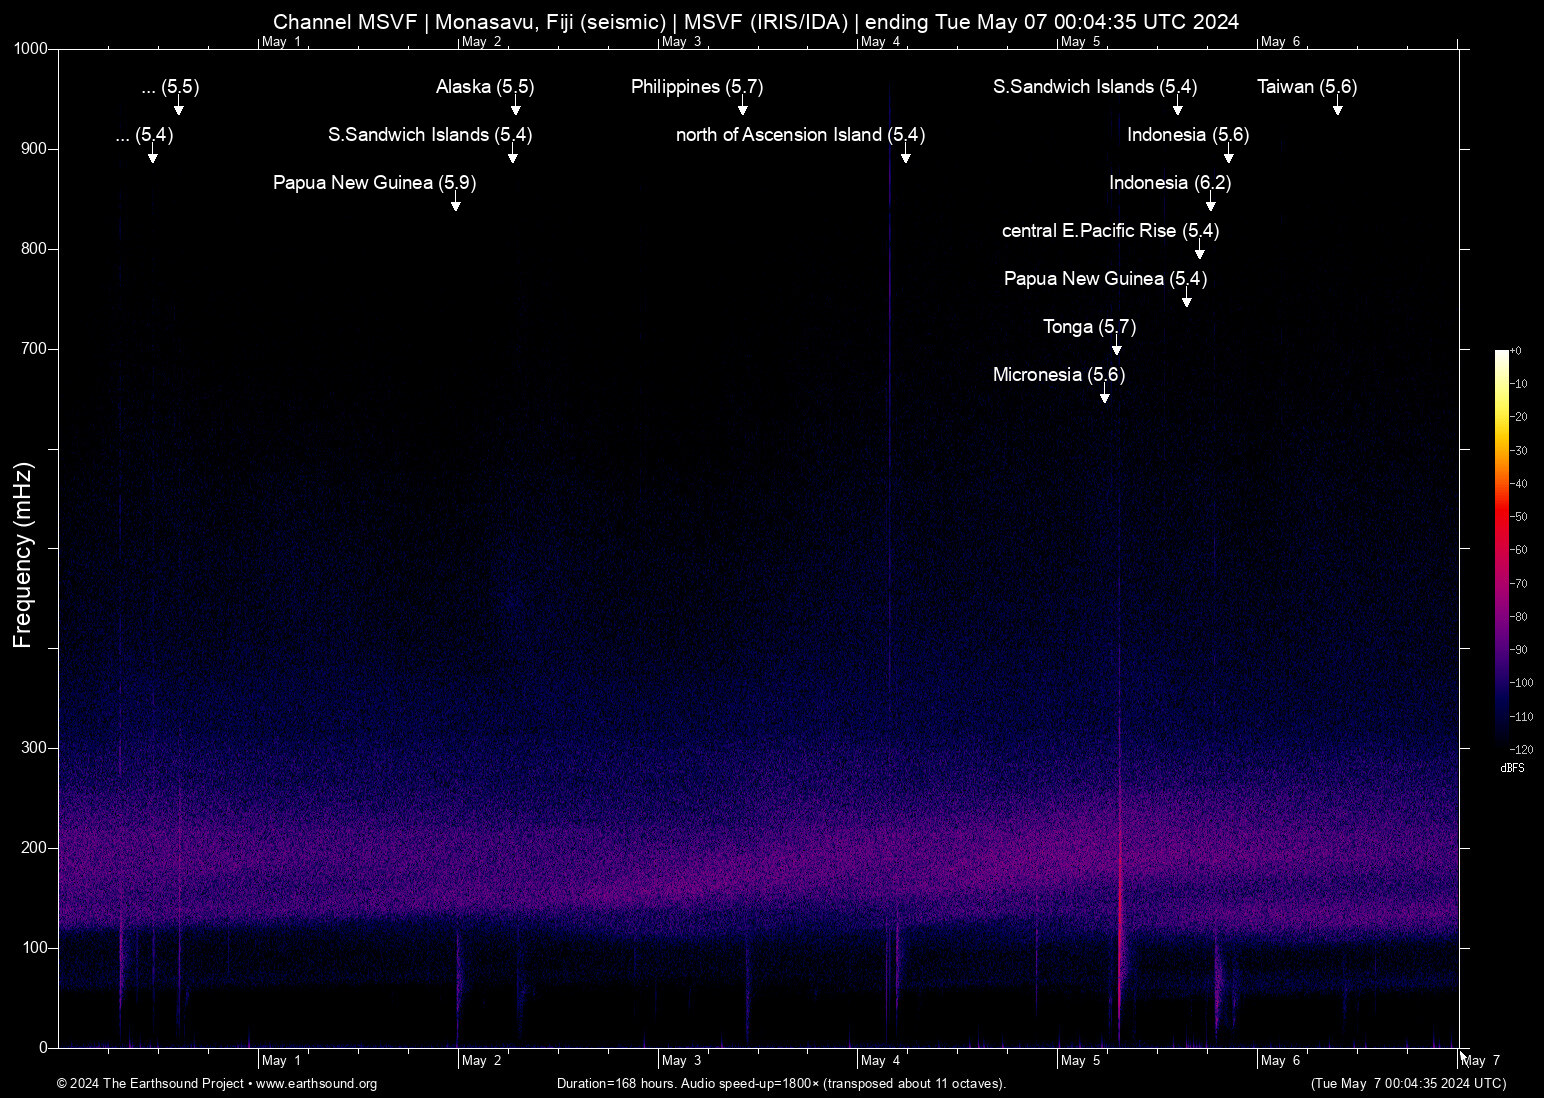Viewport: 1544px width, 1098px height.
Task: Click the 300 frequency tick label on left
Action: [x=34, y=748]
